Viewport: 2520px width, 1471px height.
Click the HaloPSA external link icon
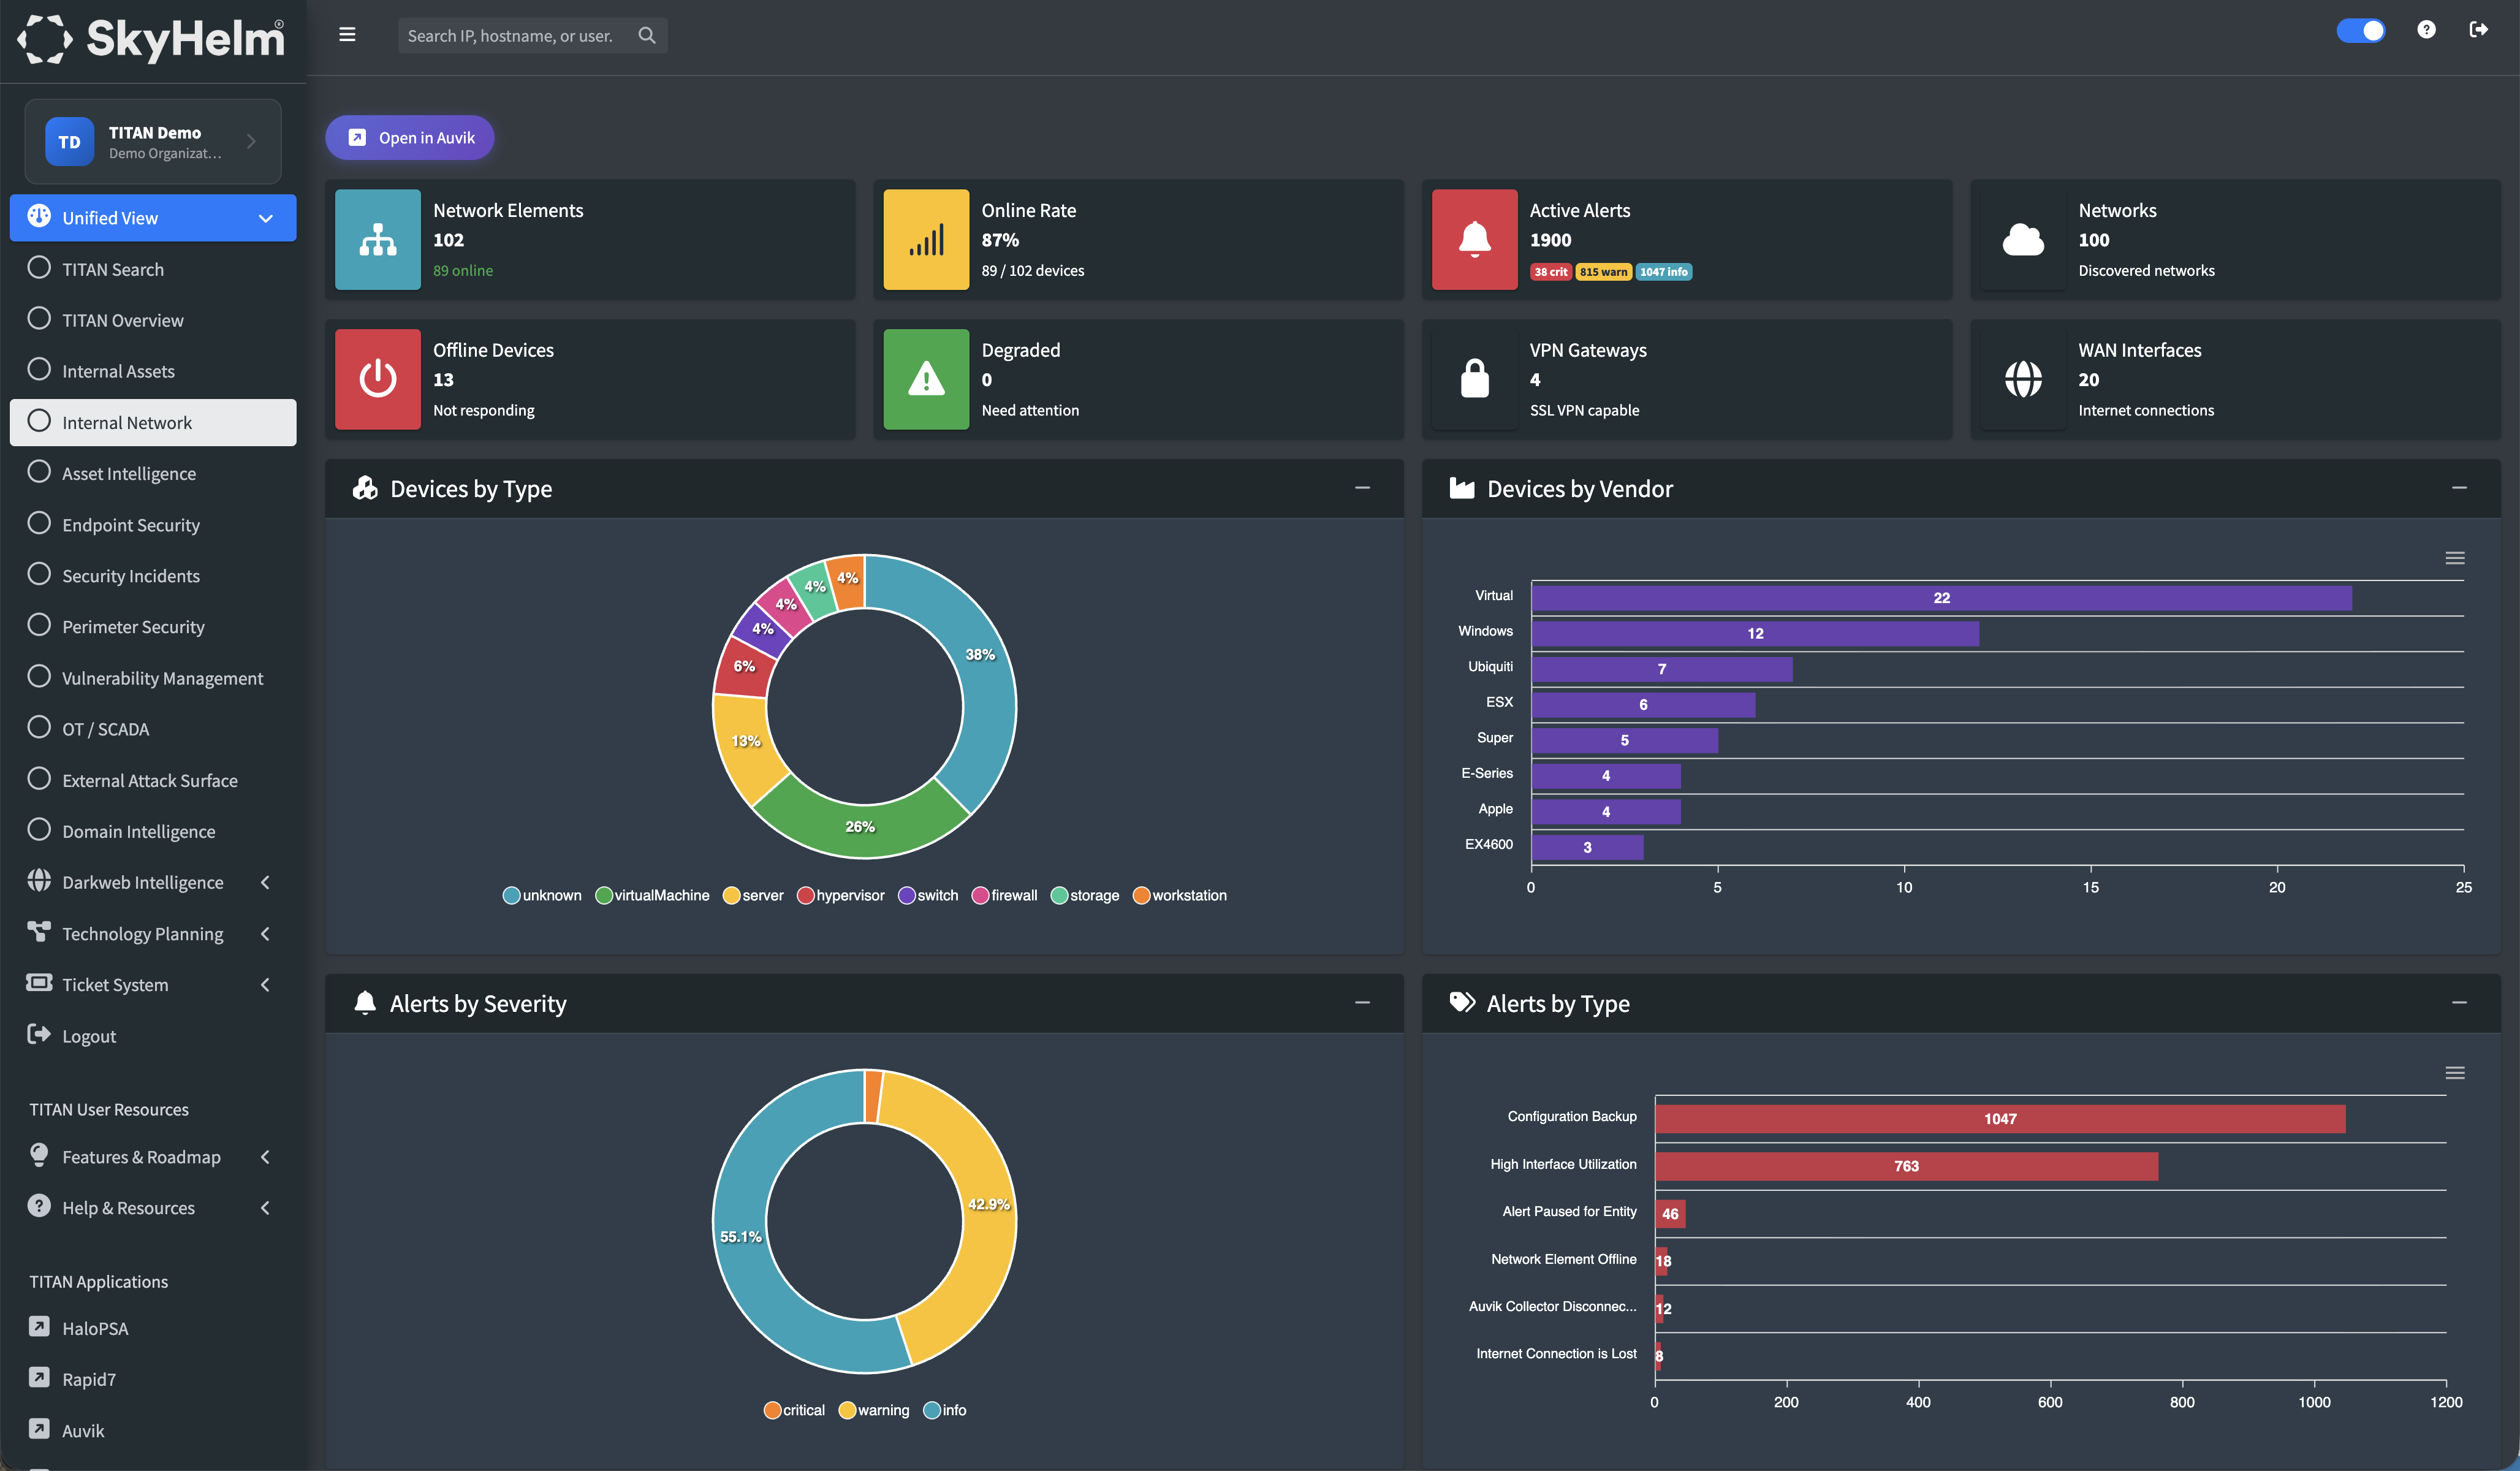tap(39, 1326)
